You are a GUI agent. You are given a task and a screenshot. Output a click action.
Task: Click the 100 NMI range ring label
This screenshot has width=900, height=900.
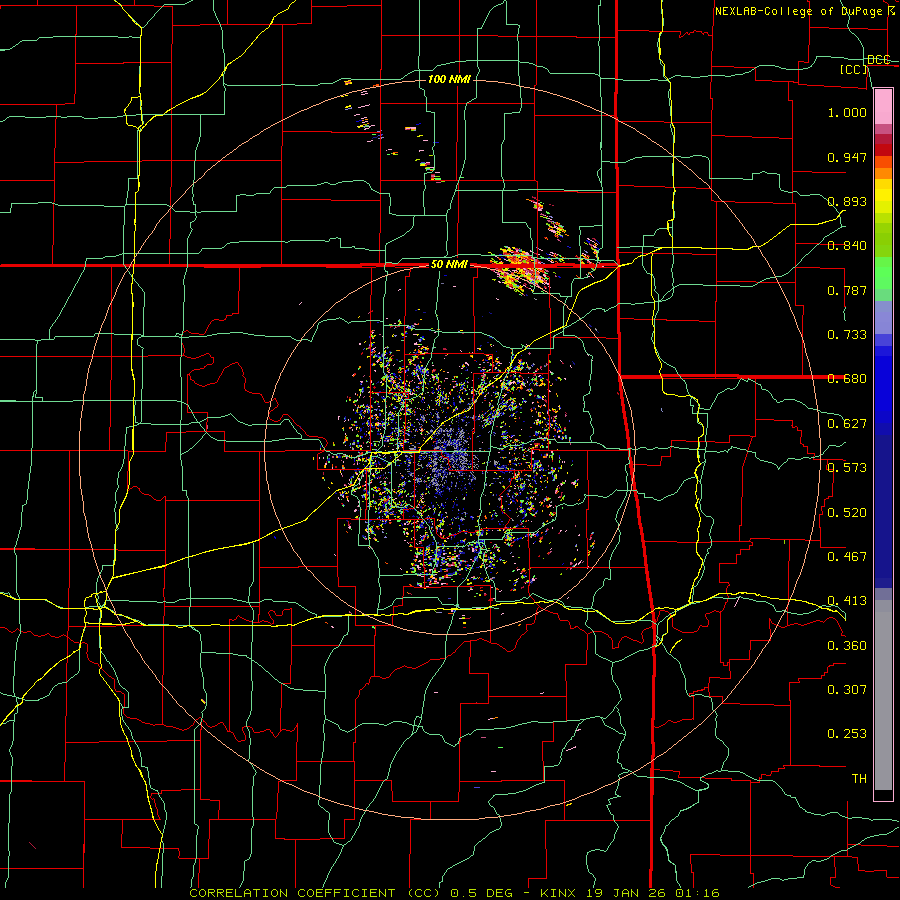click(x=449, y=79)
